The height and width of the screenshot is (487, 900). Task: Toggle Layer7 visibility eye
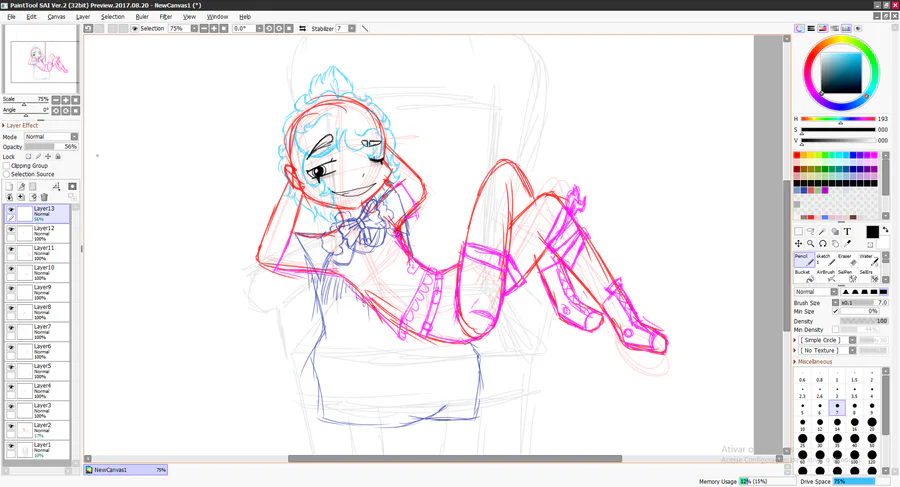tap(11, 328)
